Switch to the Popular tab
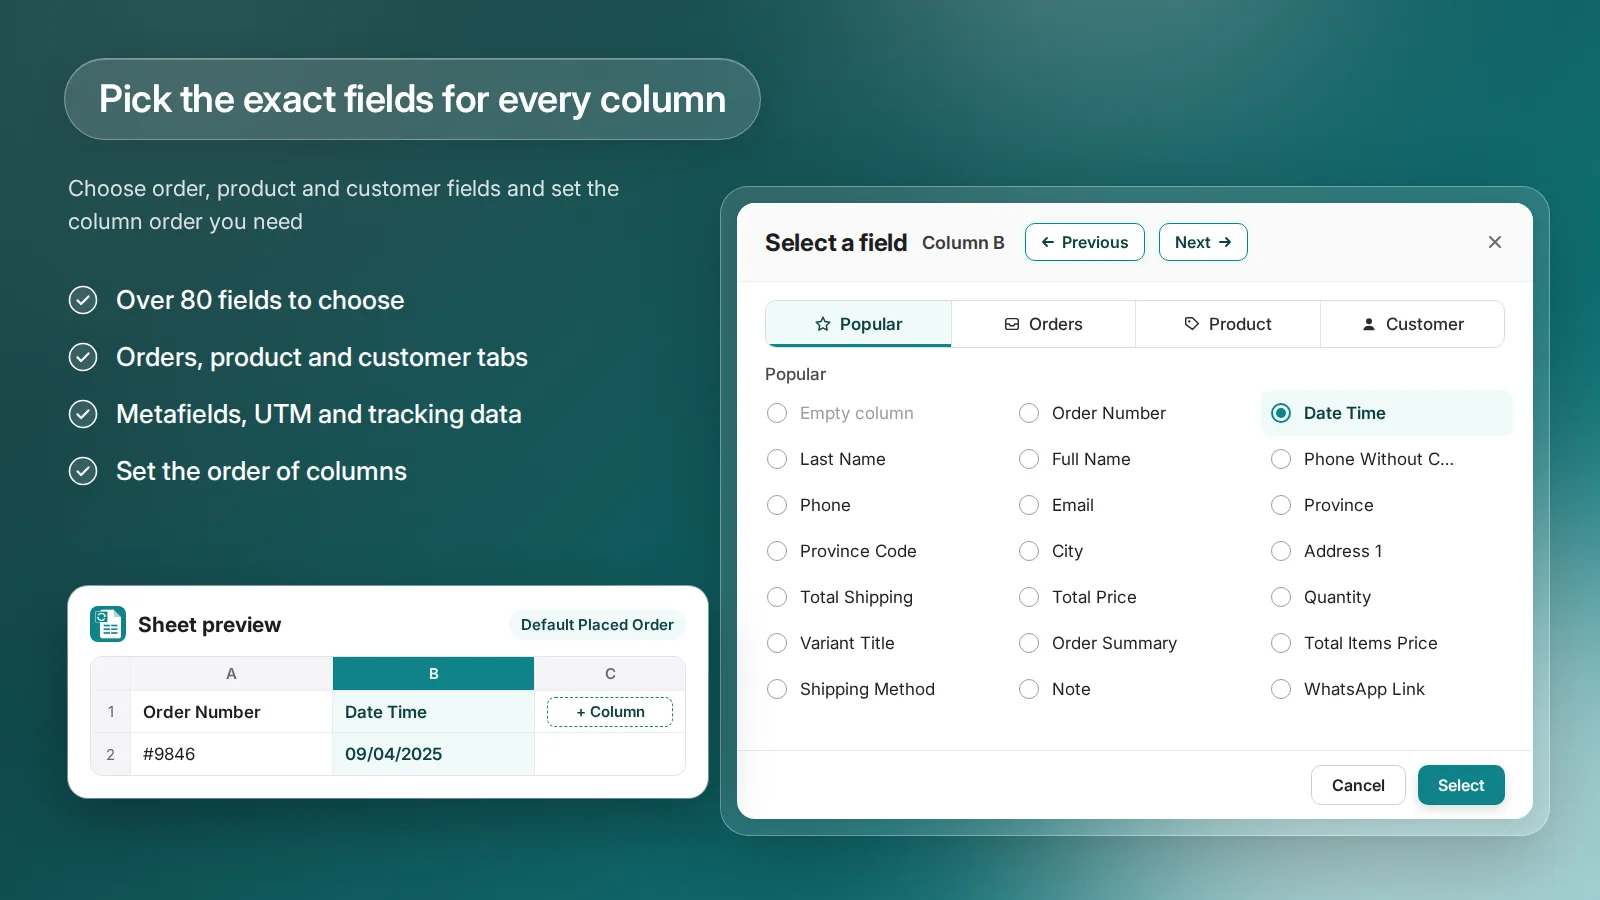Screen dimensions: 1600x900 (x=858, y=324)
